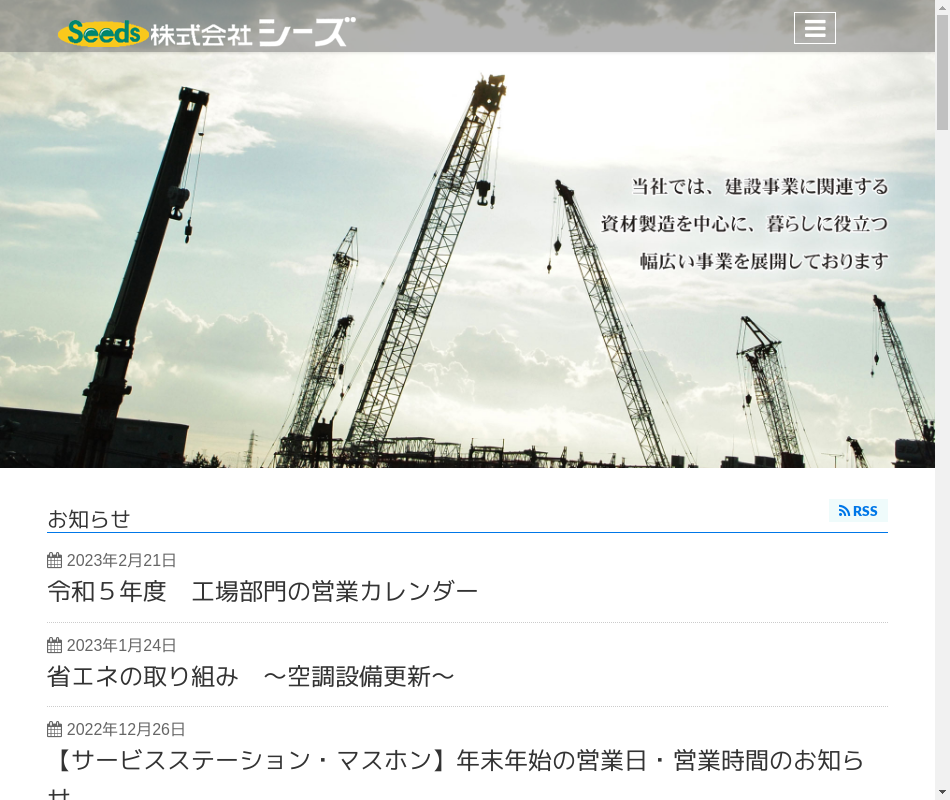Screen dimensions: 950x800
Task: Open 省エネの取り組み 空調設備更新 article
Action: point(250,676)
